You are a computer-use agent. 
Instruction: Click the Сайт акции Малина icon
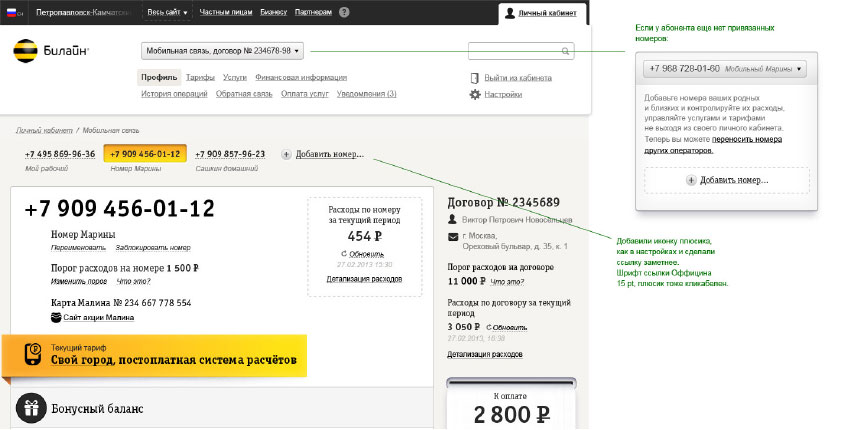coord(55,316)
